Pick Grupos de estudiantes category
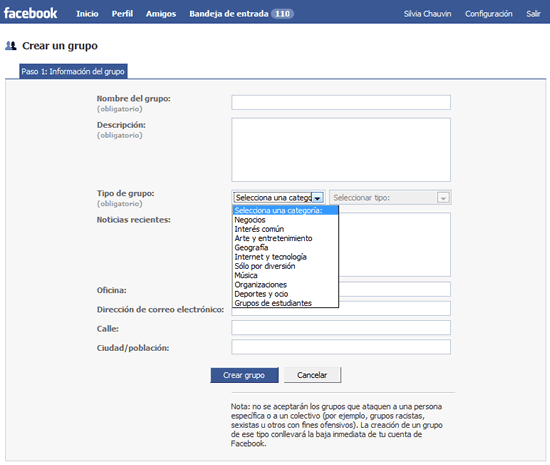550x465 pixels. pyautogui.click(x=285, y=303)
